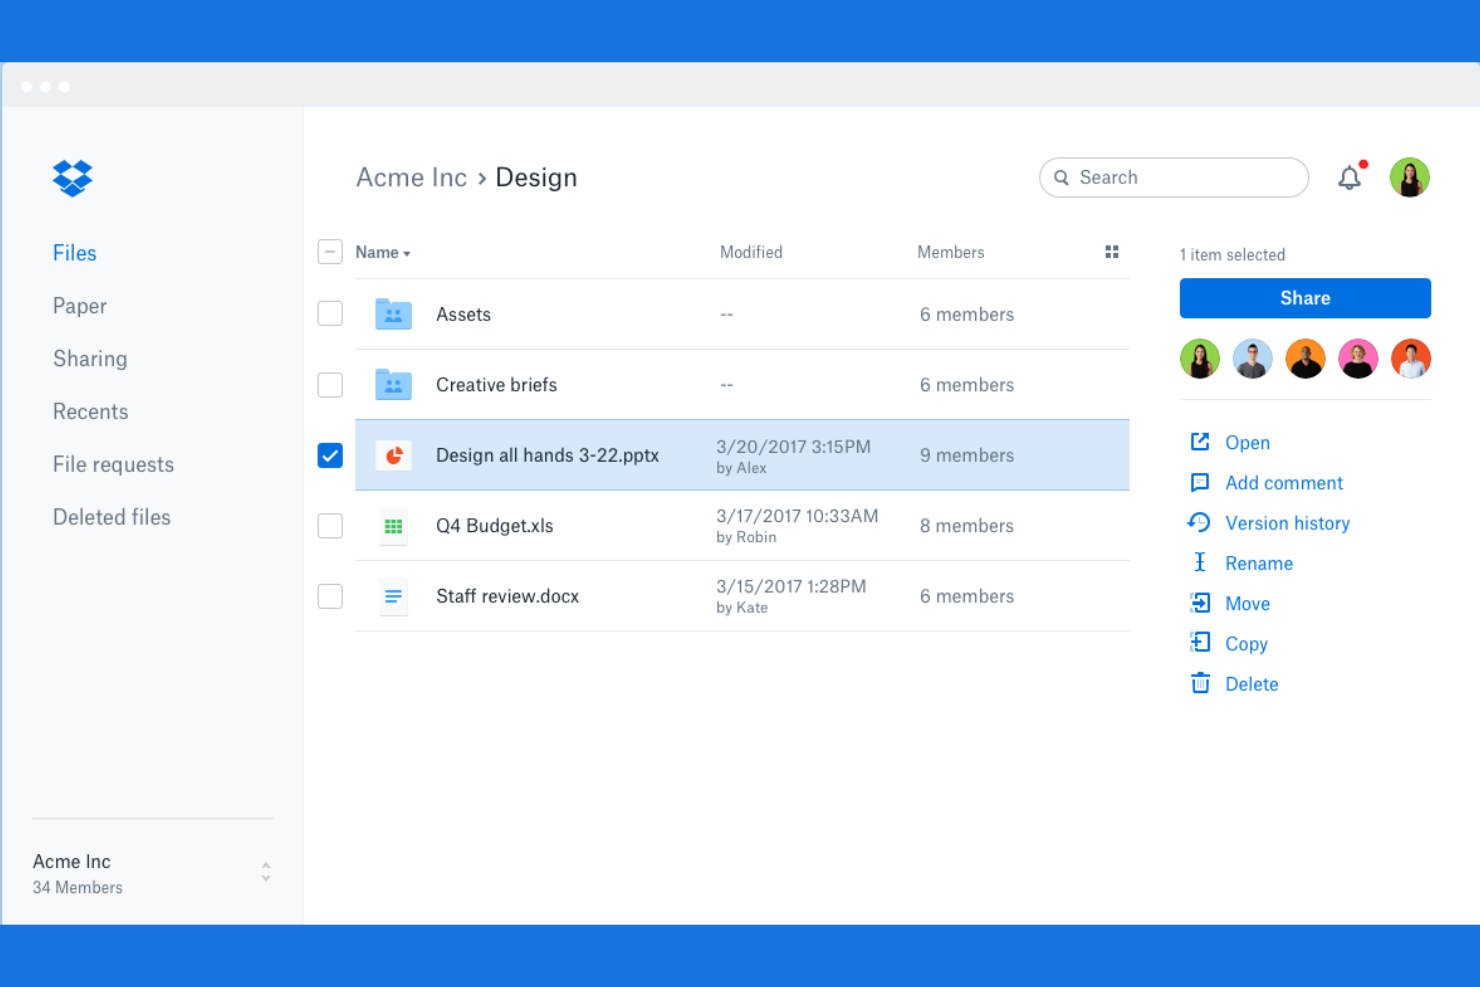Click the search magnifier icon

[x=1062, y=177]
